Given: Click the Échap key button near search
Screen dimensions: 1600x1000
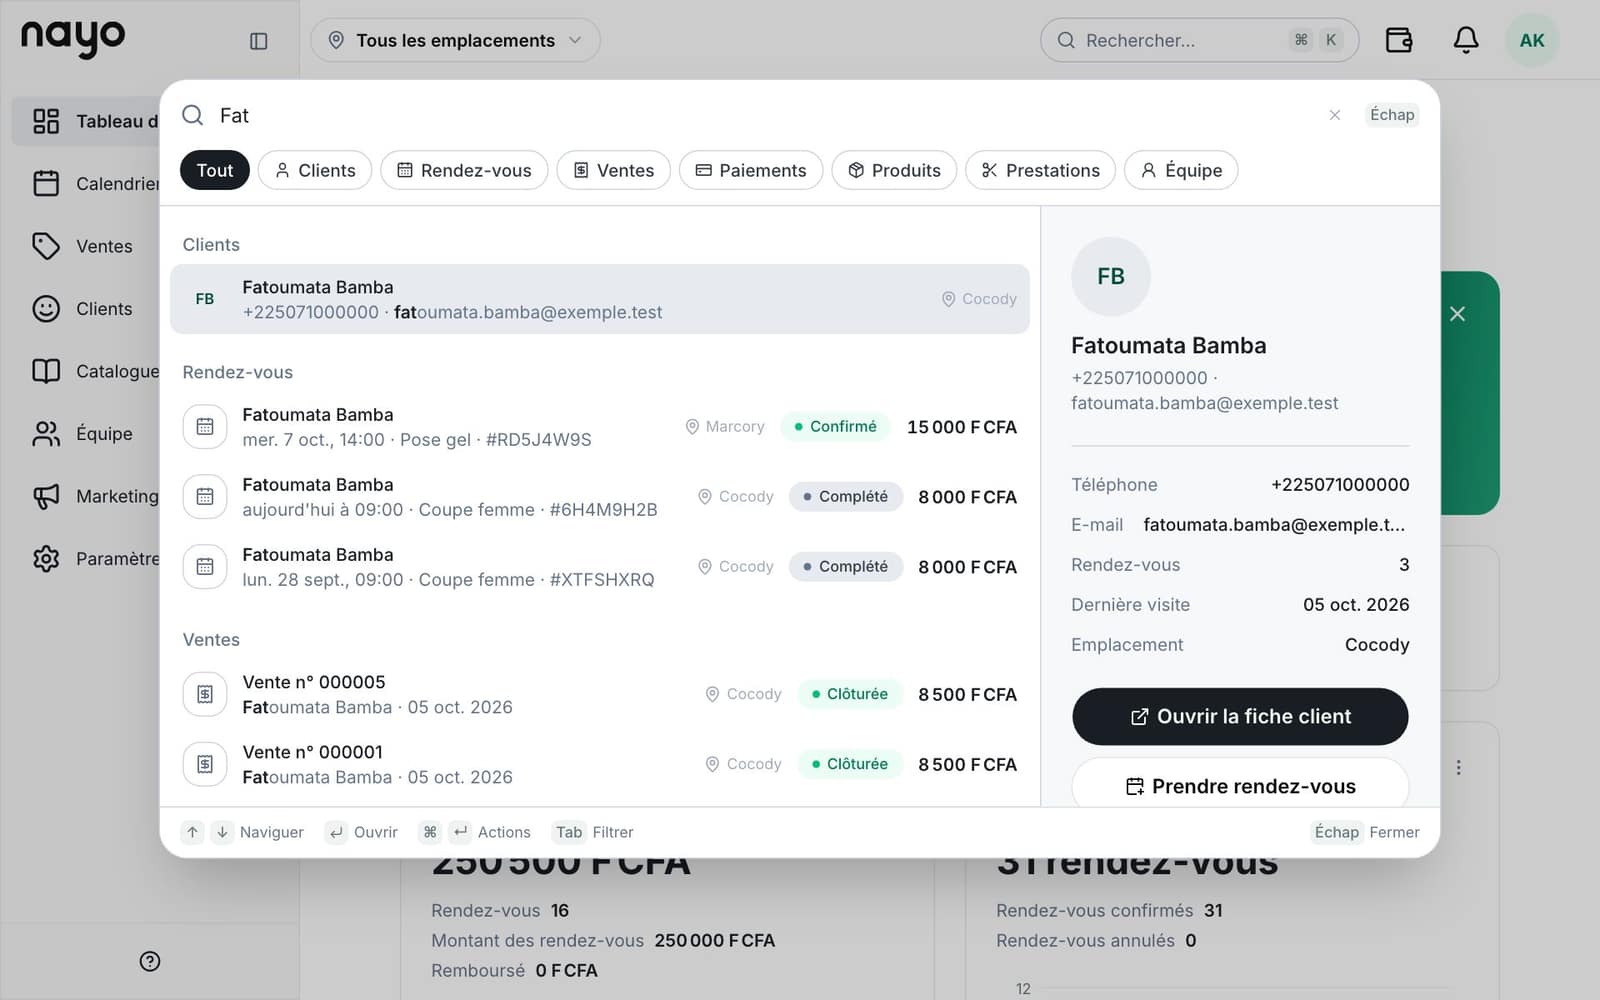Looking at the screenshot, I should pos(1392,115).
